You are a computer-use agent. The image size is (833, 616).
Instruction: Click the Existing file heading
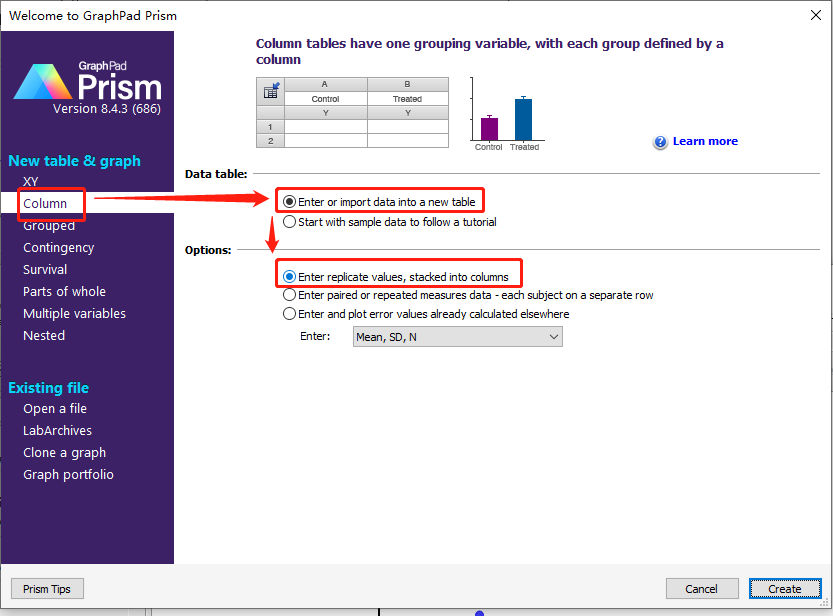[x=48, y=388]
